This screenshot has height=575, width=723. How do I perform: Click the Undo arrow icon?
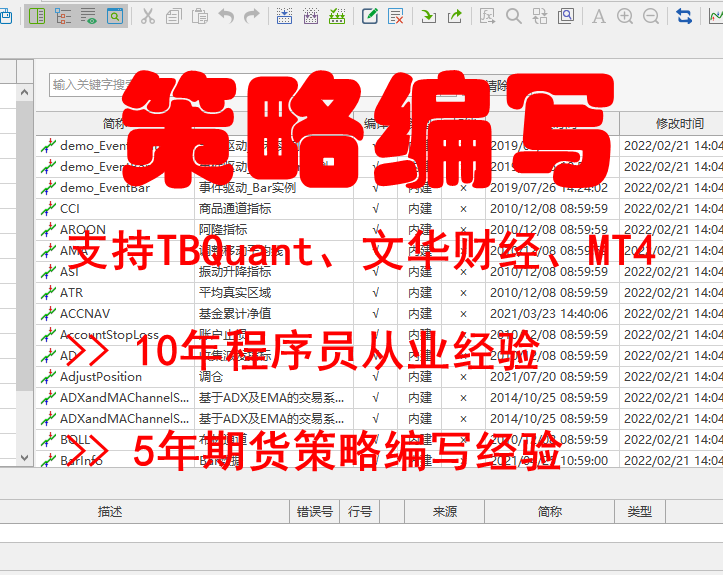pos(226,16)
